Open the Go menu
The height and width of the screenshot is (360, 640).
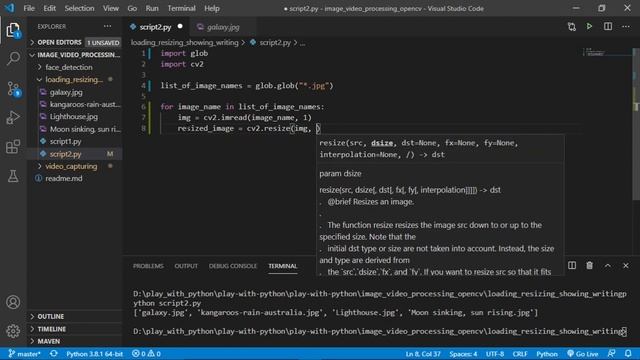pyautogui.click(x=132, y=8)
